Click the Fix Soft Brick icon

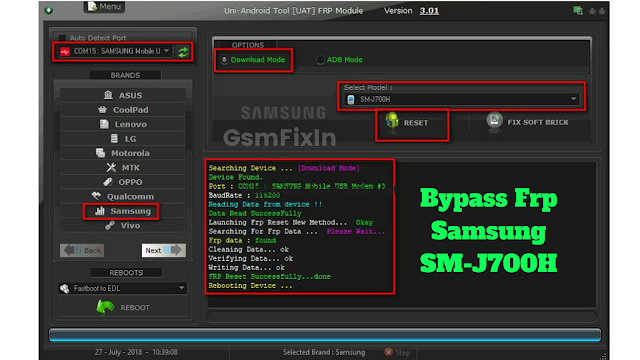494,121
